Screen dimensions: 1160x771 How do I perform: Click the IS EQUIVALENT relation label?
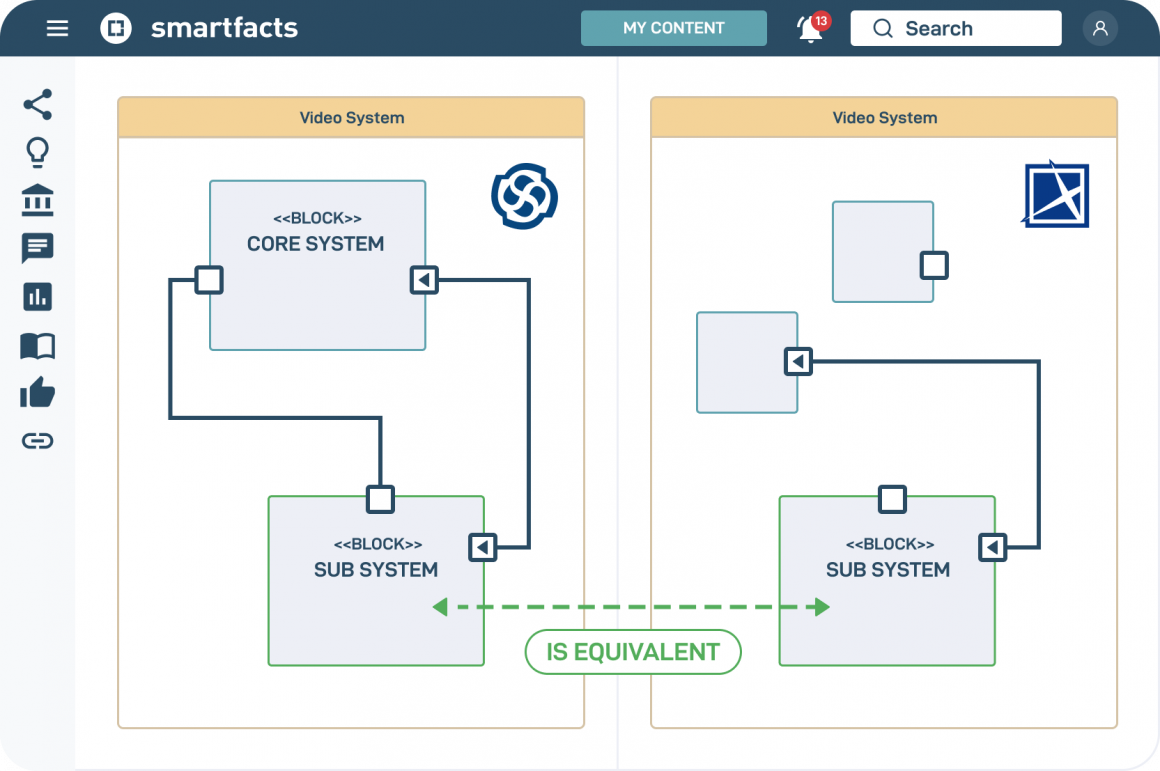coord(632,651)
